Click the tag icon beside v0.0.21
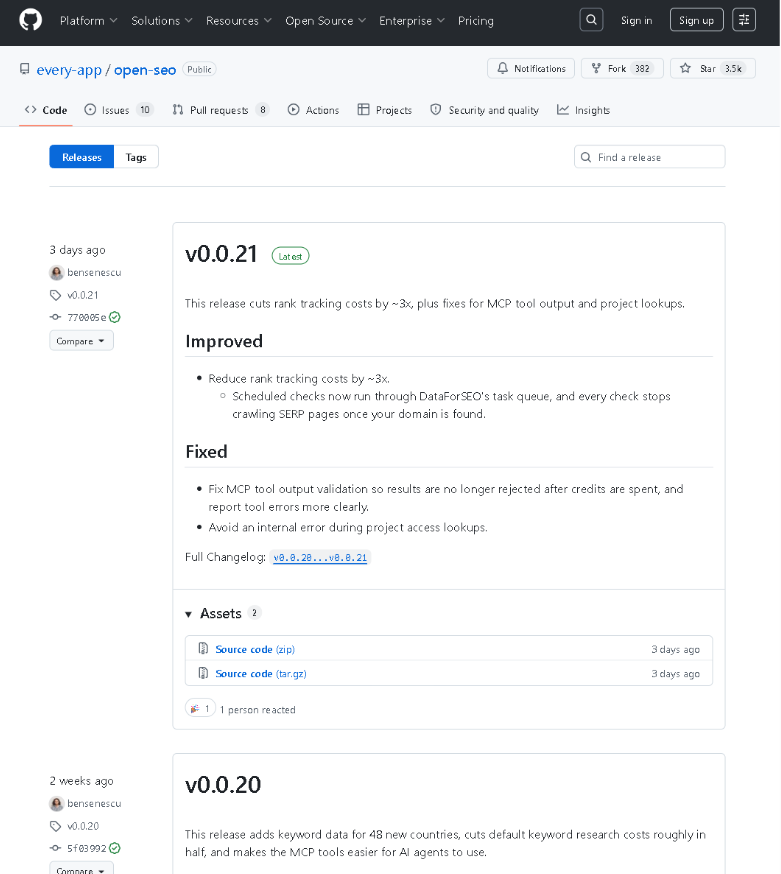 coord(55,295)
